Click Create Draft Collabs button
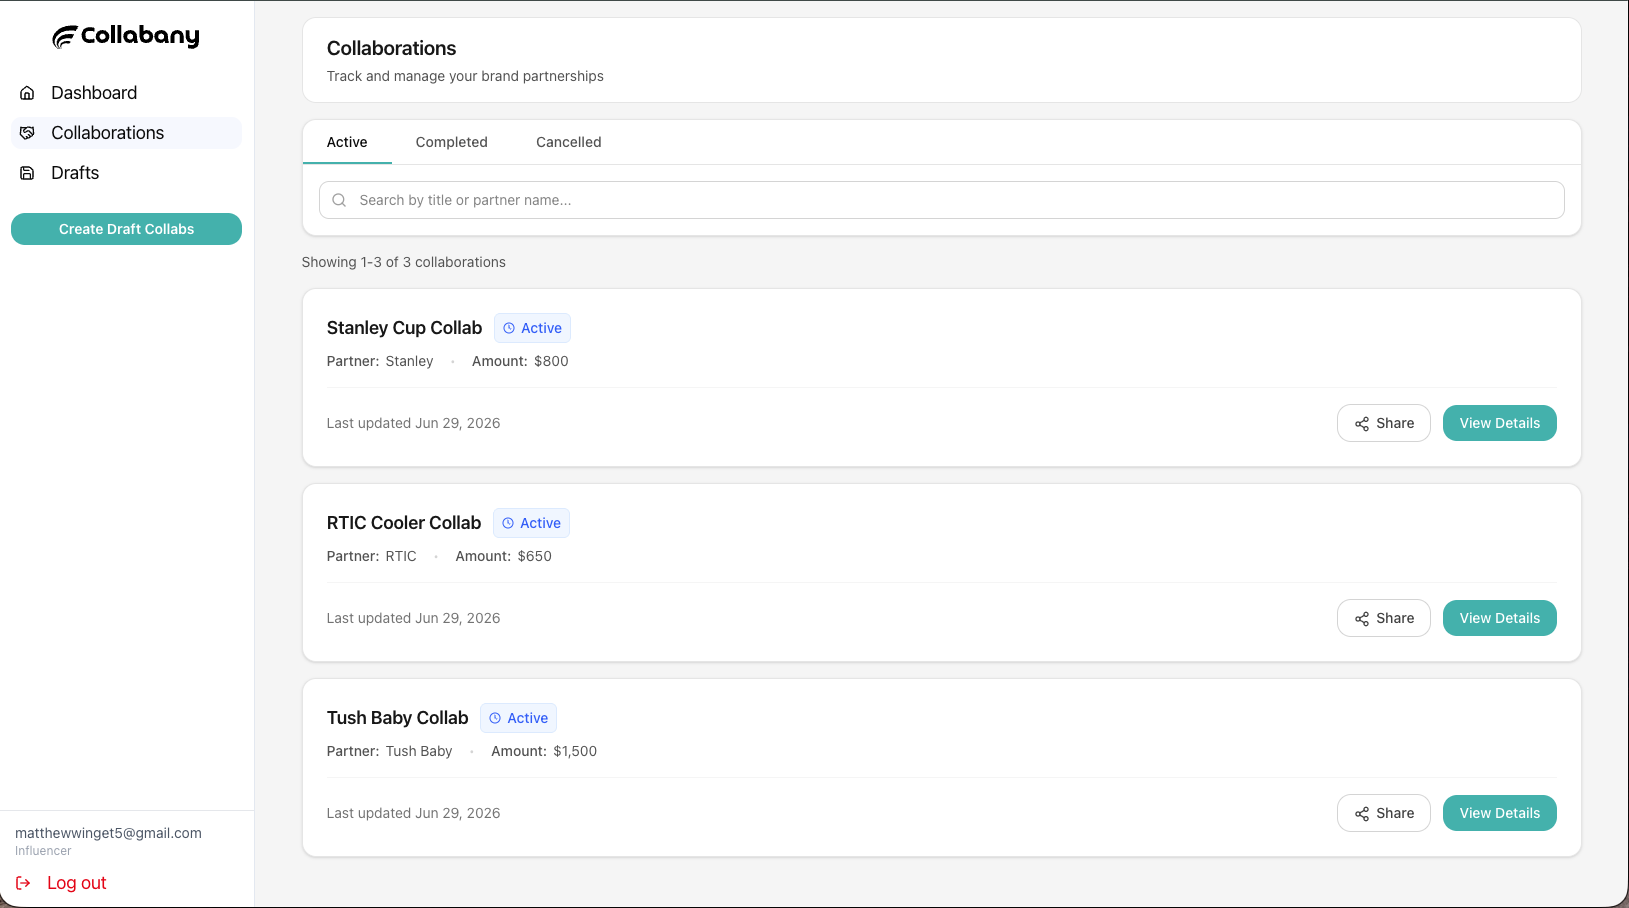Image resolution: width=1629 pixels, height=908 pixels. point(126,229)
